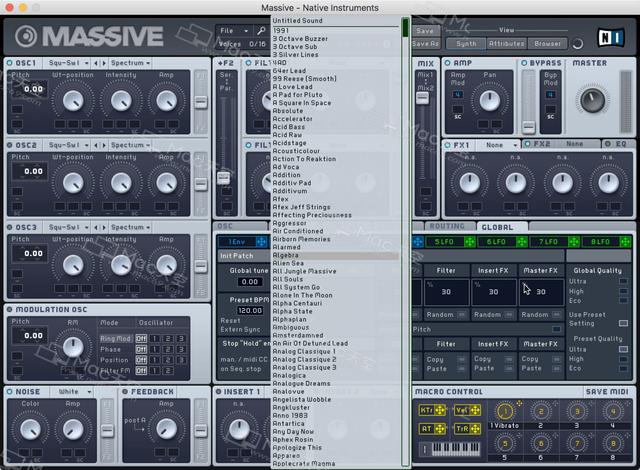Click the Macro 2 knob
Image resolution: width=640 pixels, height=470 pixels.
pos(541,411)
